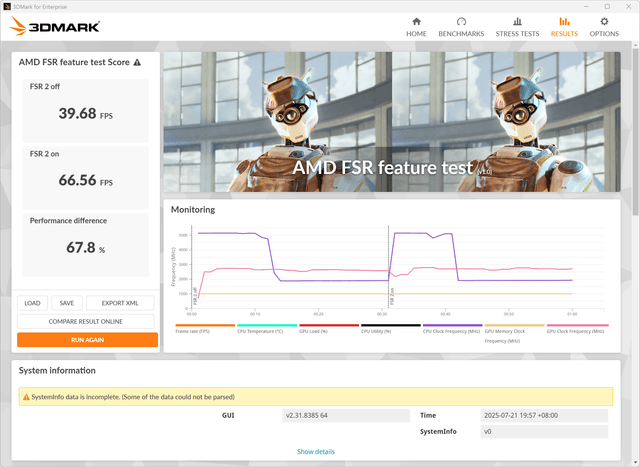The height and width of the screenshot is (467, 640).
Task: Open the Home icon in navigation
Action: pos(416,21)
